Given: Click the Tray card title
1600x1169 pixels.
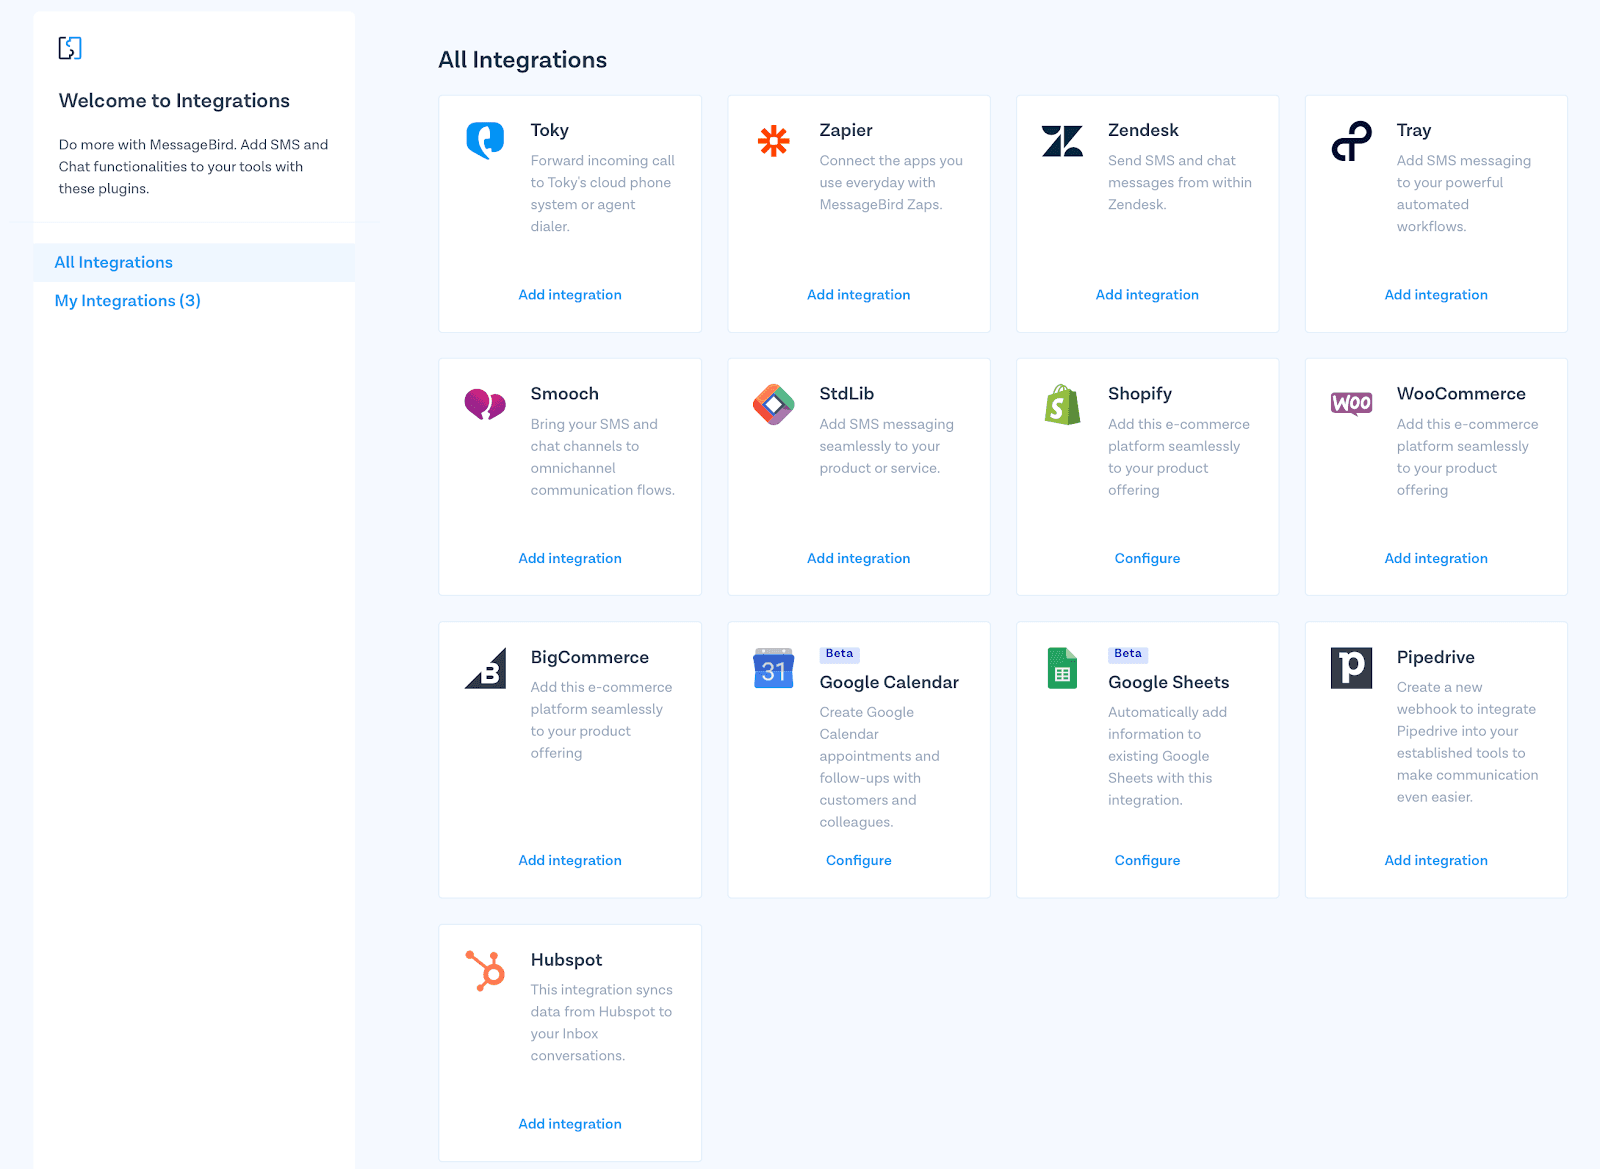Looking at the screenshot, I should click(x=1414, y=130).
